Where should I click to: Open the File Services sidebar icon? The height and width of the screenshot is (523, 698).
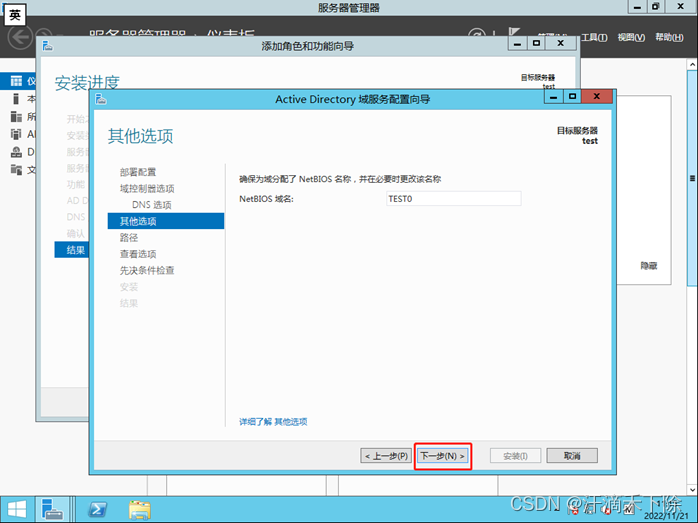click(16, 170)
